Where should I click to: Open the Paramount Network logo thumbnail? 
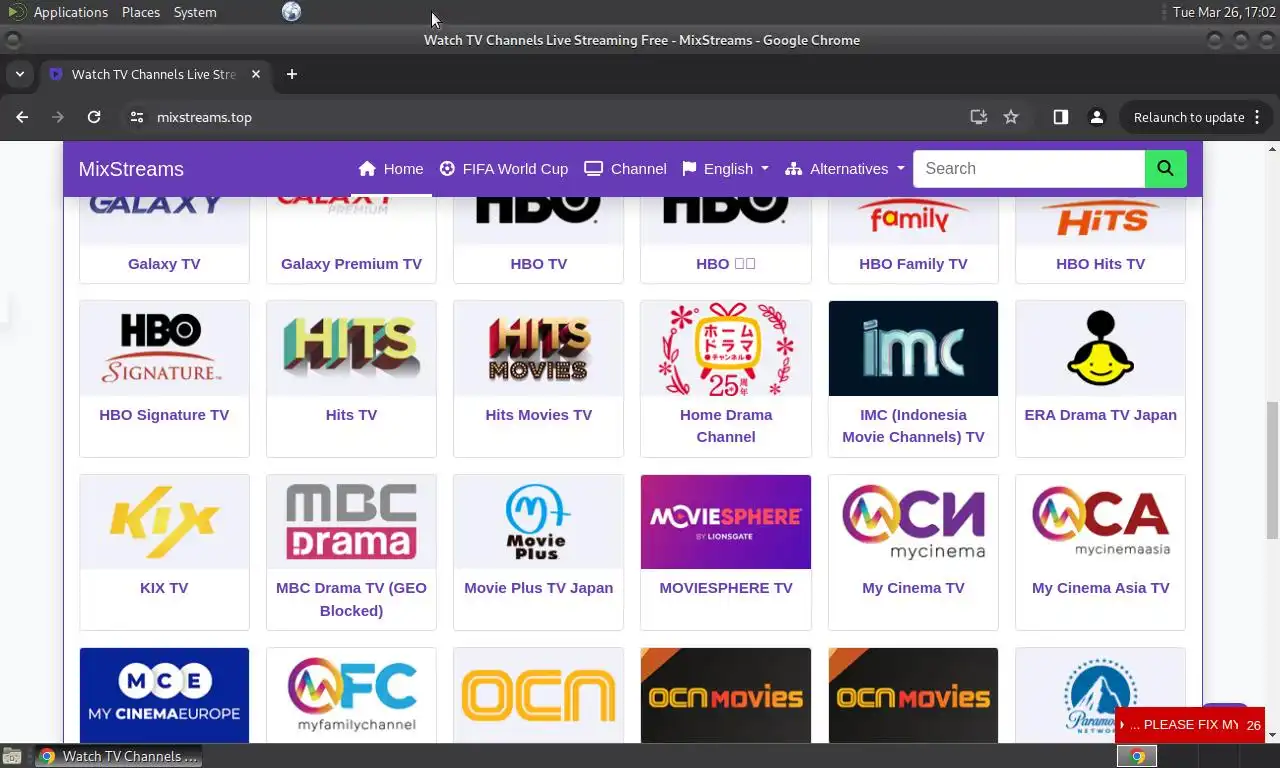(x=1100, y=695)
